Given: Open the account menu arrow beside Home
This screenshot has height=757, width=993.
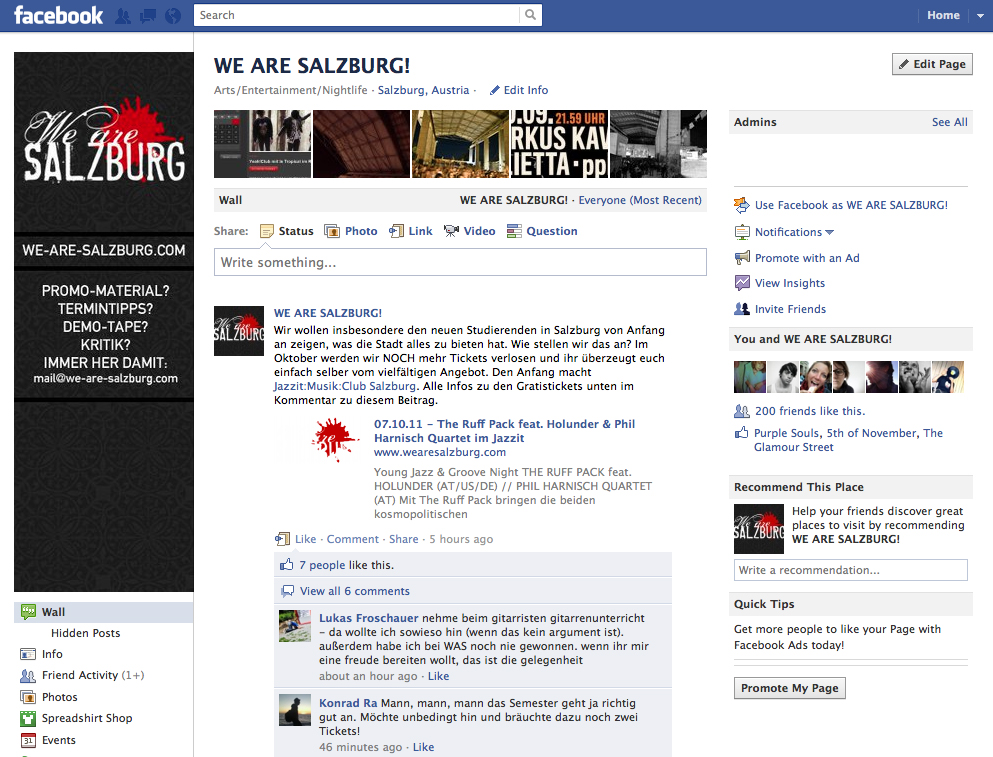Looking at the screenshot, I should (977, 15).
